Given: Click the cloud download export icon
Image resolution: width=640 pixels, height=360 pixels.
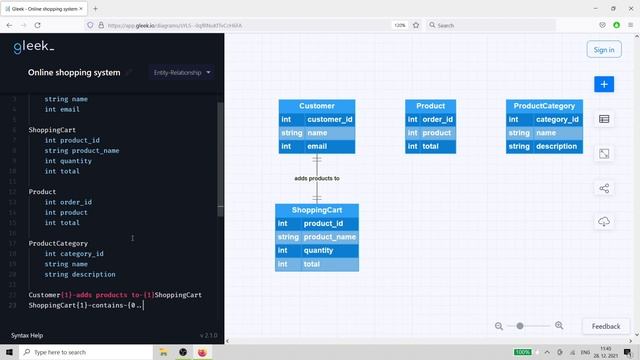Looking at the screenshot, I should (604, 222).
